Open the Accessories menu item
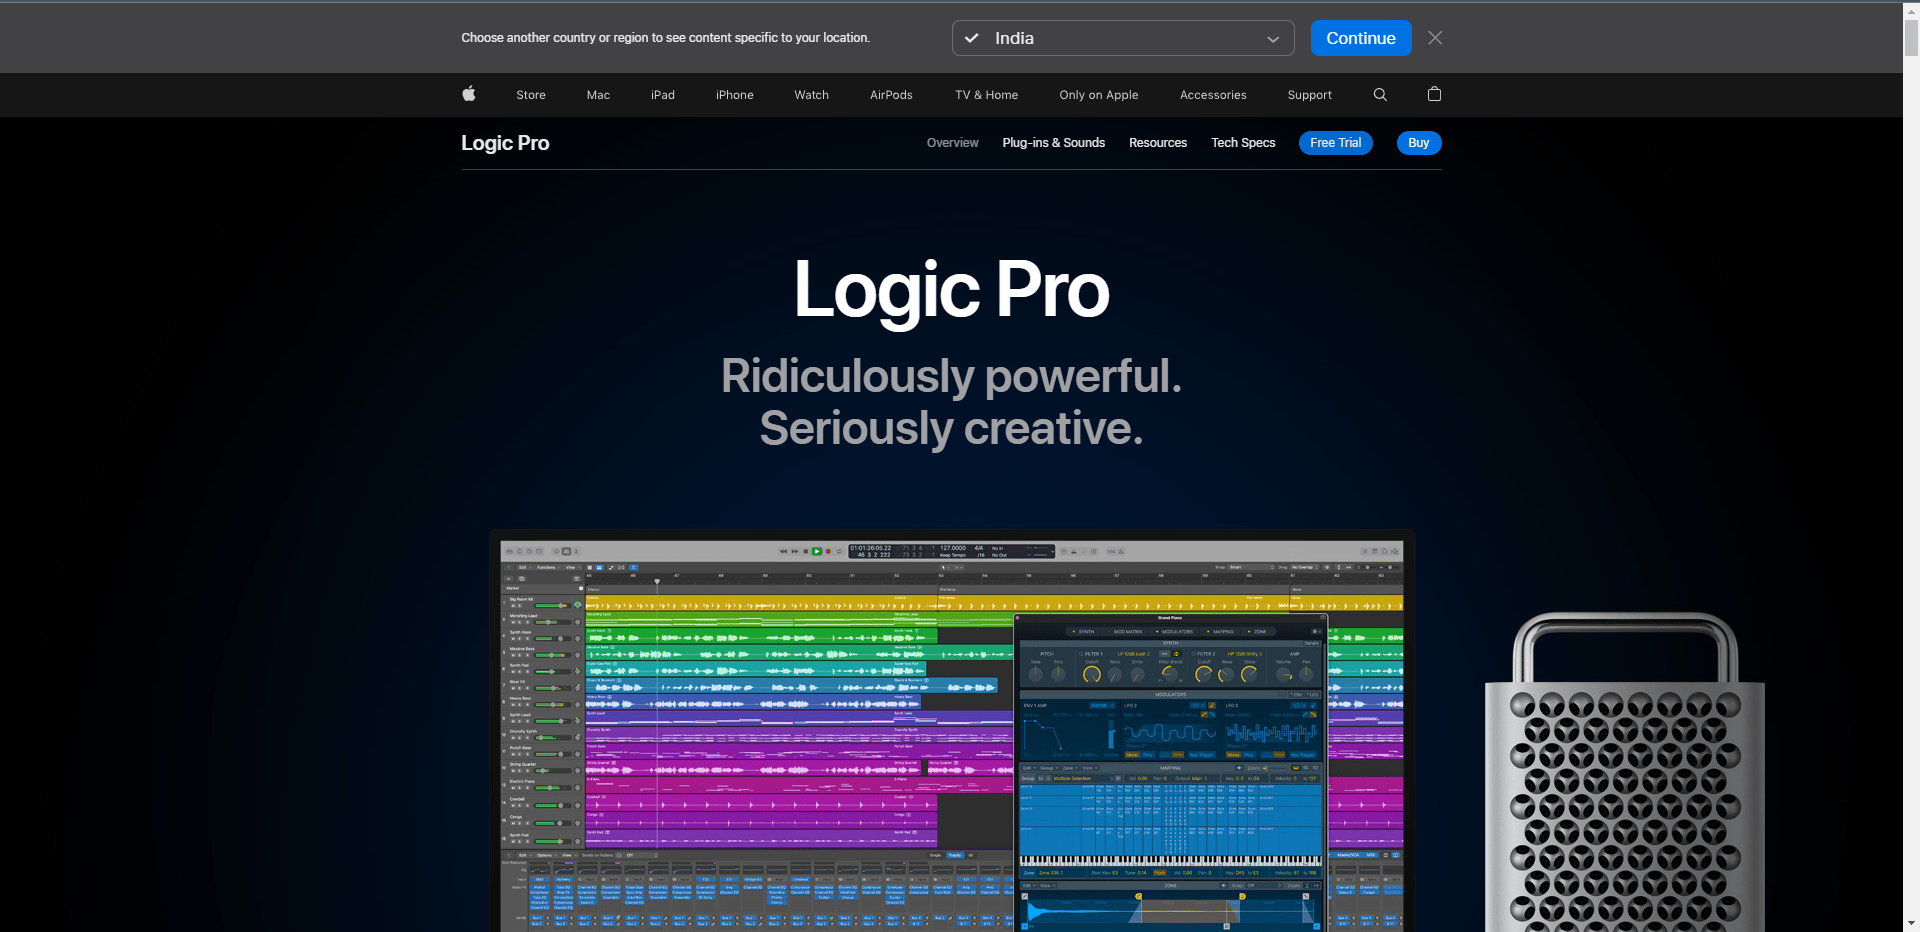Viewport: 1920px width, 932px height. pyautogui.click(x=1213, y=95)
